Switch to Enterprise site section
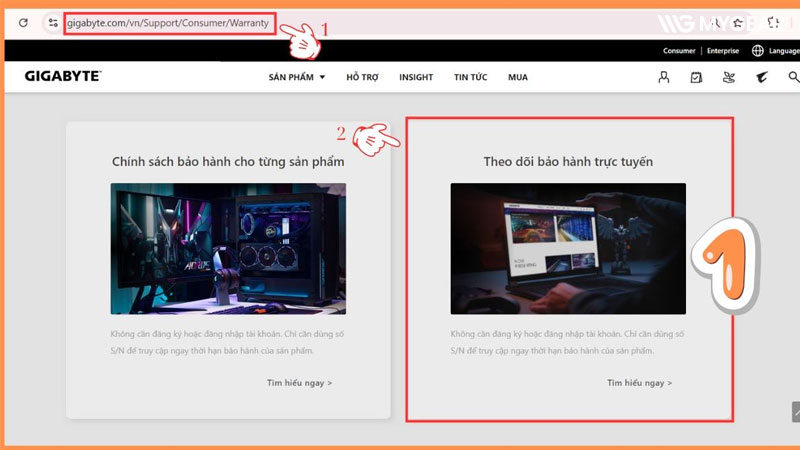The width and height of the screenshot is (800, 450). 723,51
